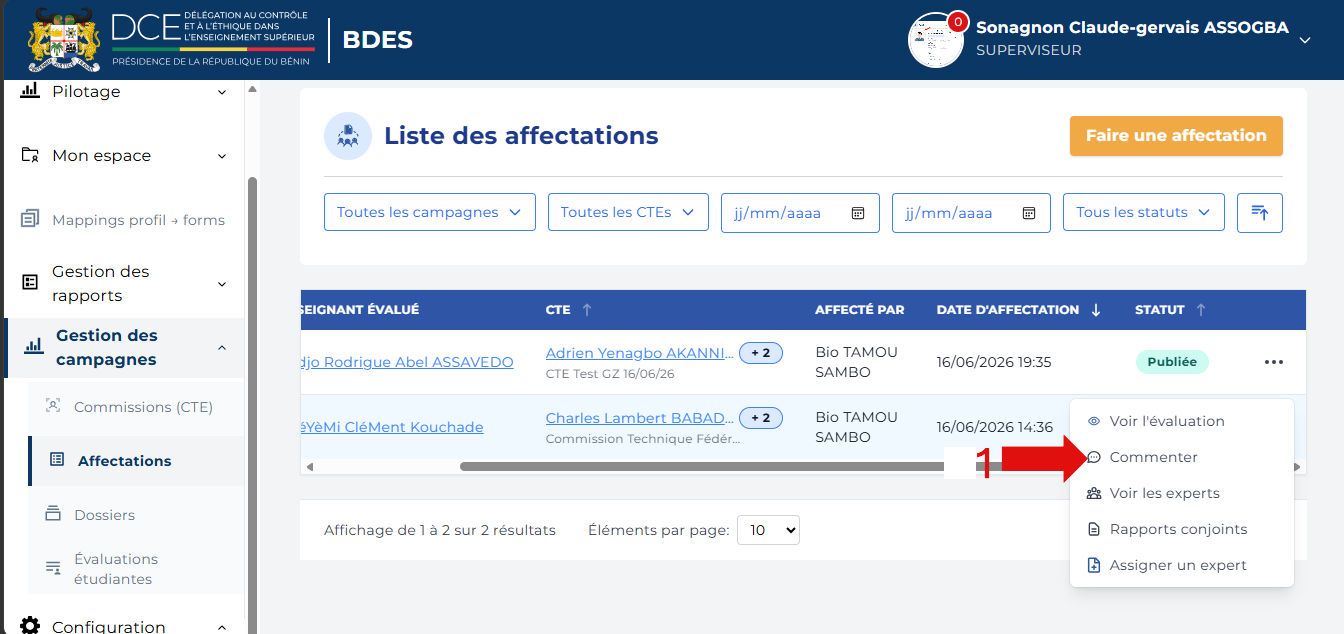This screenshot has height=634, width=1344.
Task: Click the Publiée status badge
Action: click(x=1172, y=362)
